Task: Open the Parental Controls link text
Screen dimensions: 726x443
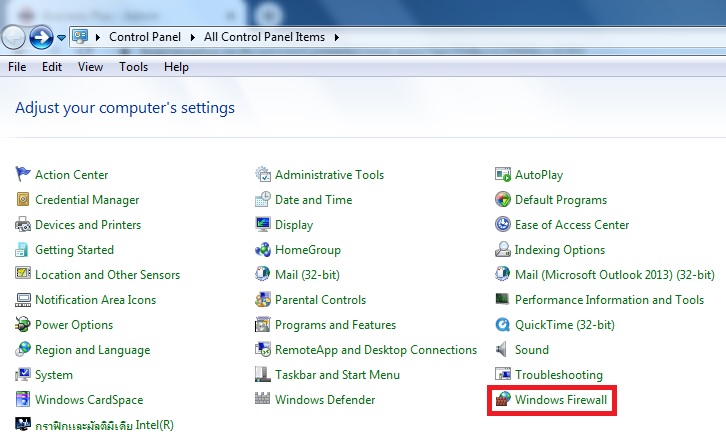Action: click(x=320, y=299)
